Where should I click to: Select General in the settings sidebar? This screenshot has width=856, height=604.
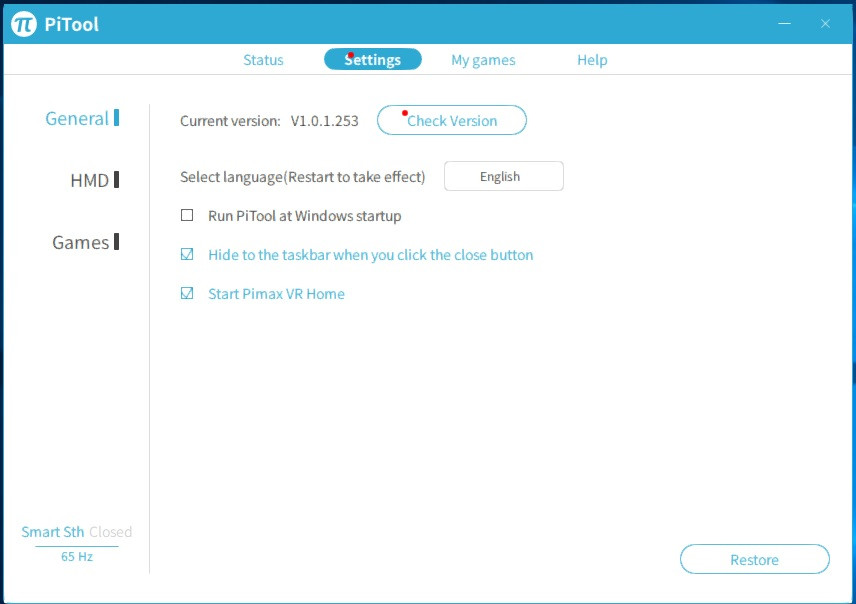coord(82,119)
